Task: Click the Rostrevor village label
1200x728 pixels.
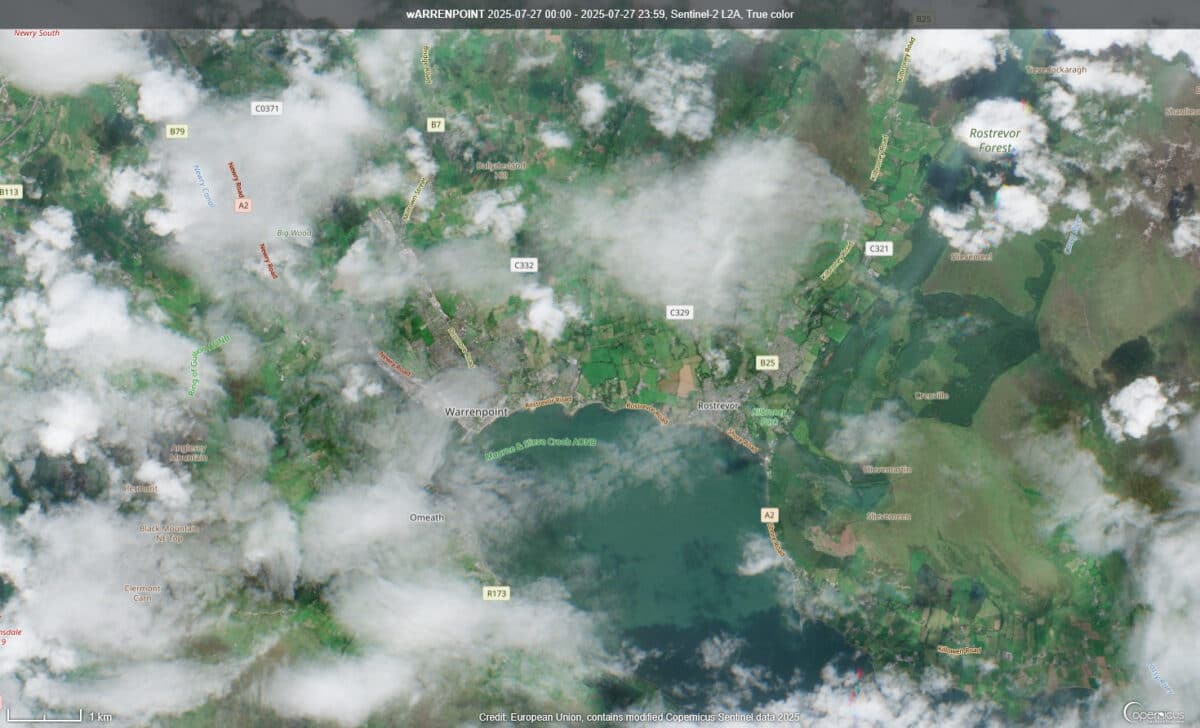Action: click(x=717, y=406)
